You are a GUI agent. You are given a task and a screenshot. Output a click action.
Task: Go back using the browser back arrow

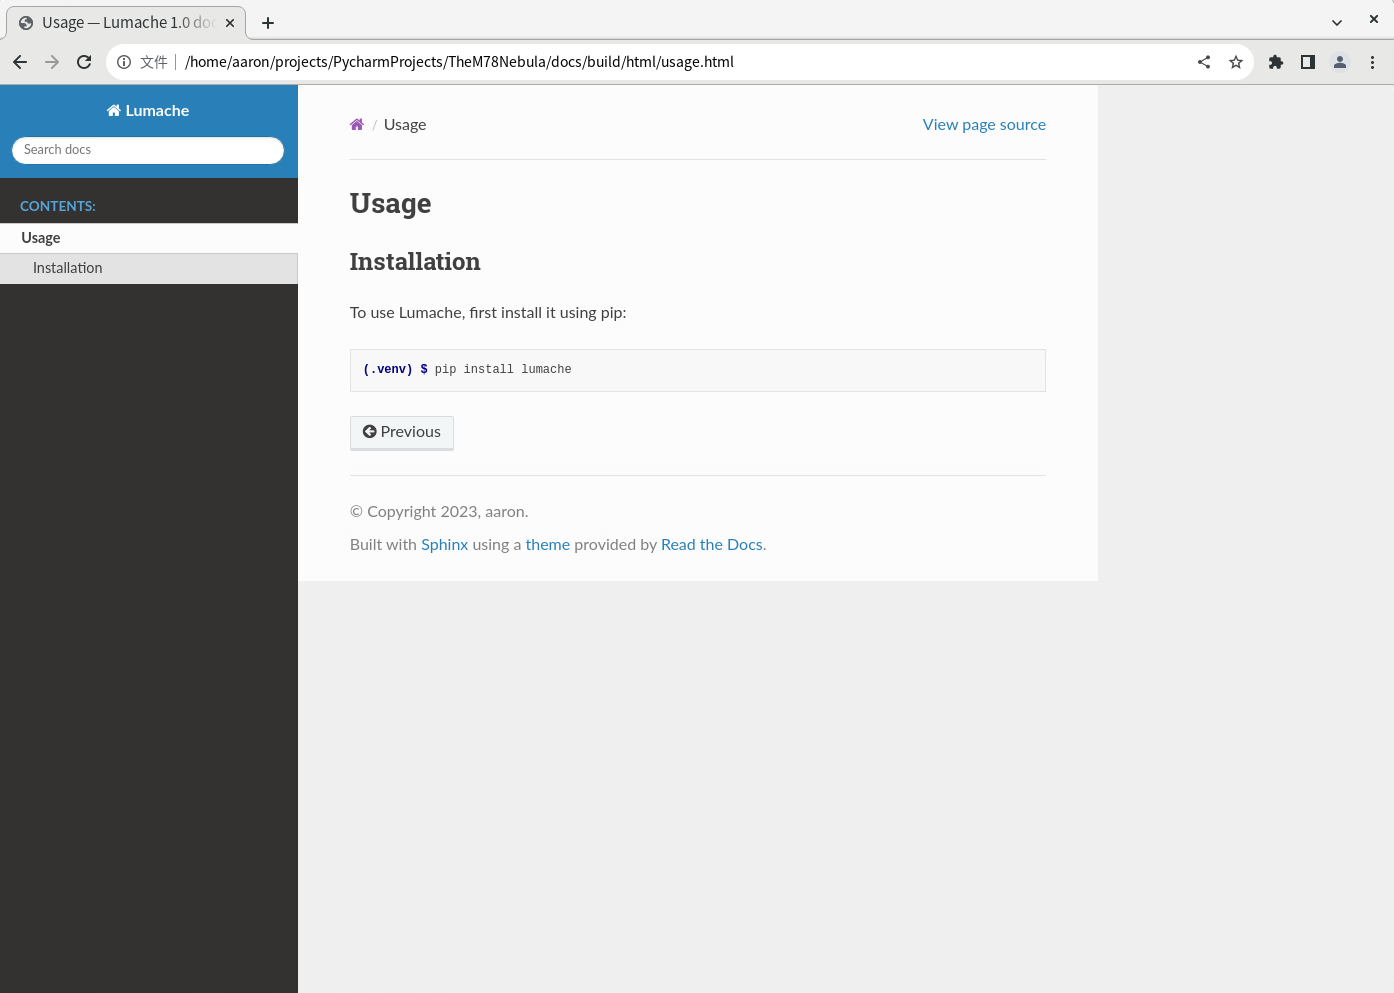20,62
